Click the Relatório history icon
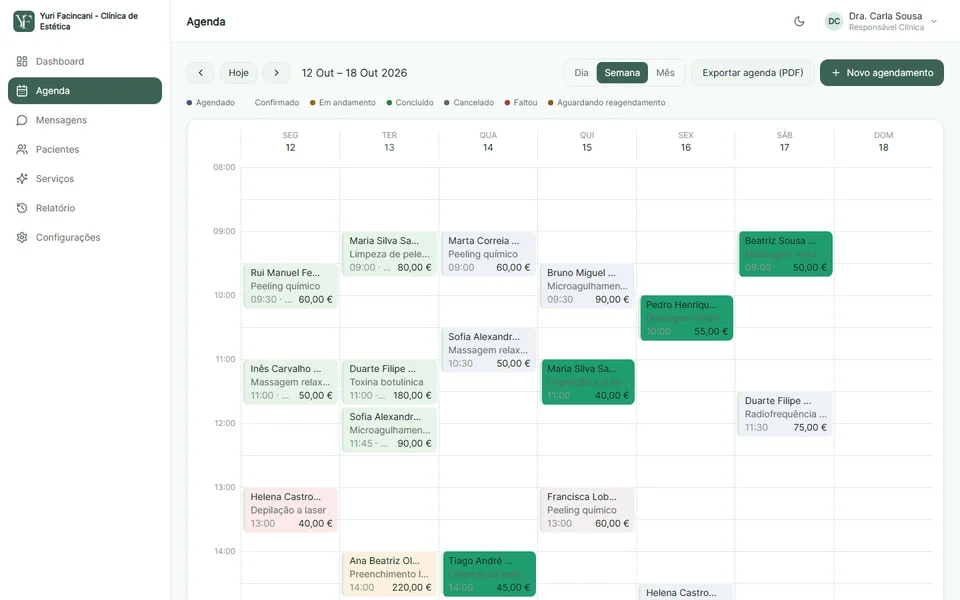This screenshot has height=600, width=960. point(22,208)
